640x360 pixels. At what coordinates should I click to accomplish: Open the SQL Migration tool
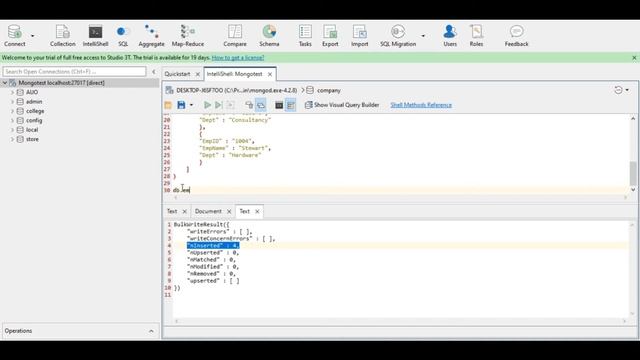398,36
